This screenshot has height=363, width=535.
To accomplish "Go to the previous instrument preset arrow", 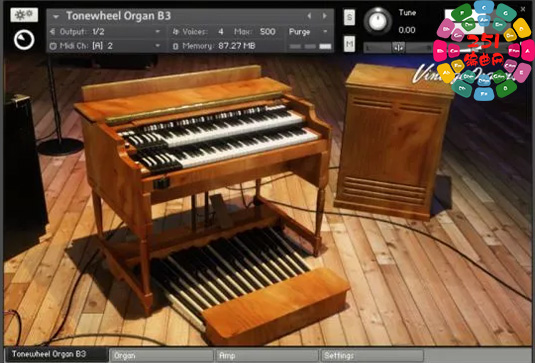I will pyautogui.click(x=309, y=16).
